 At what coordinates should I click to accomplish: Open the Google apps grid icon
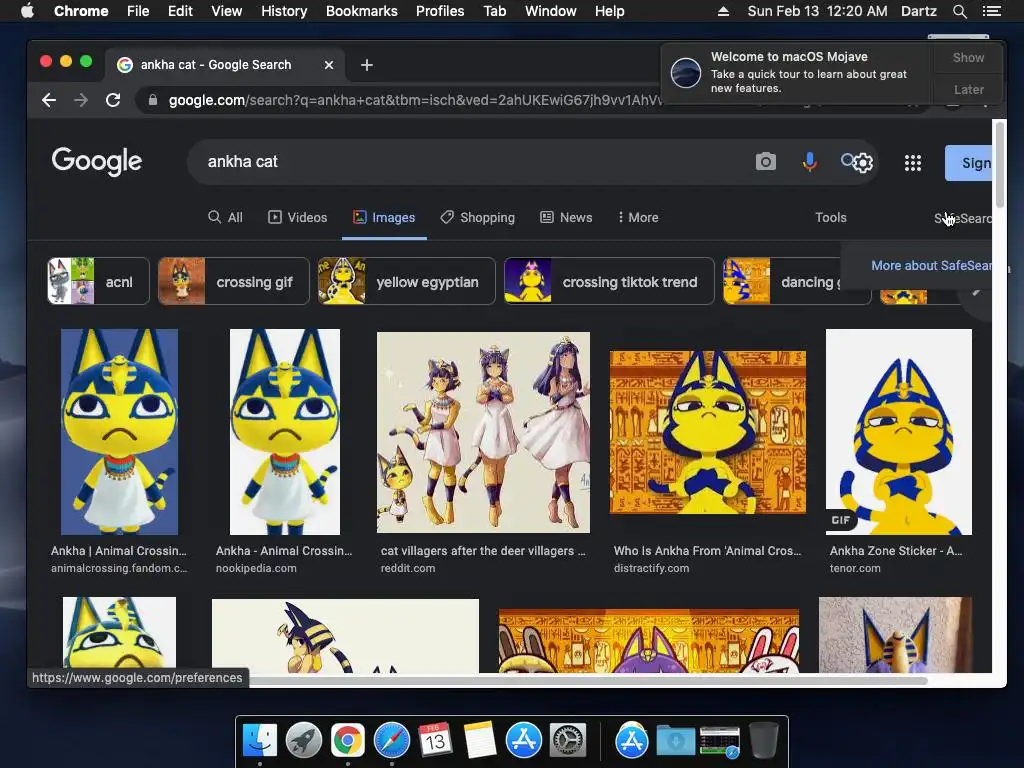(913, 163)
